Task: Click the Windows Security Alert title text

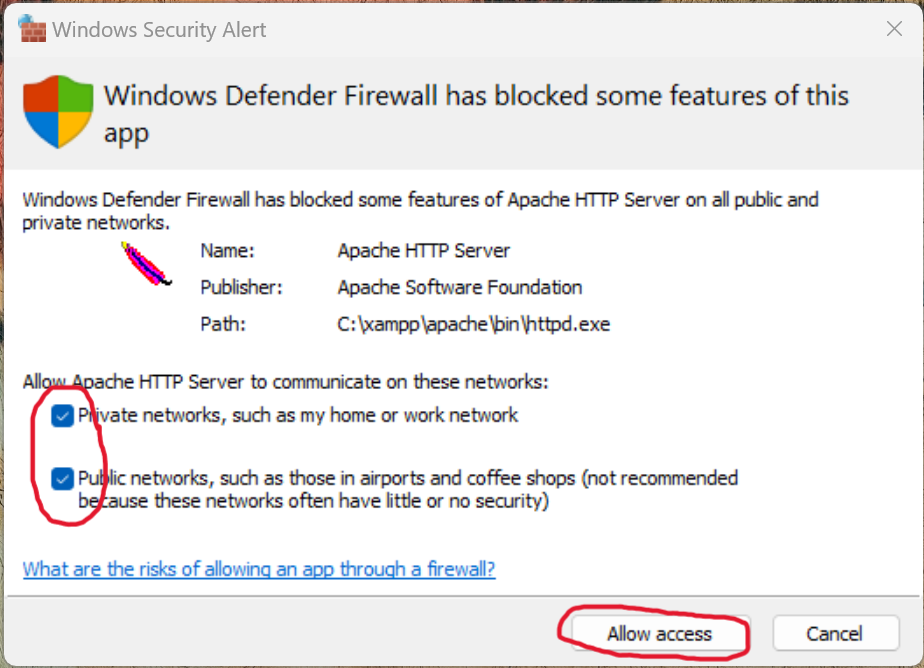Action: [143, 29]
